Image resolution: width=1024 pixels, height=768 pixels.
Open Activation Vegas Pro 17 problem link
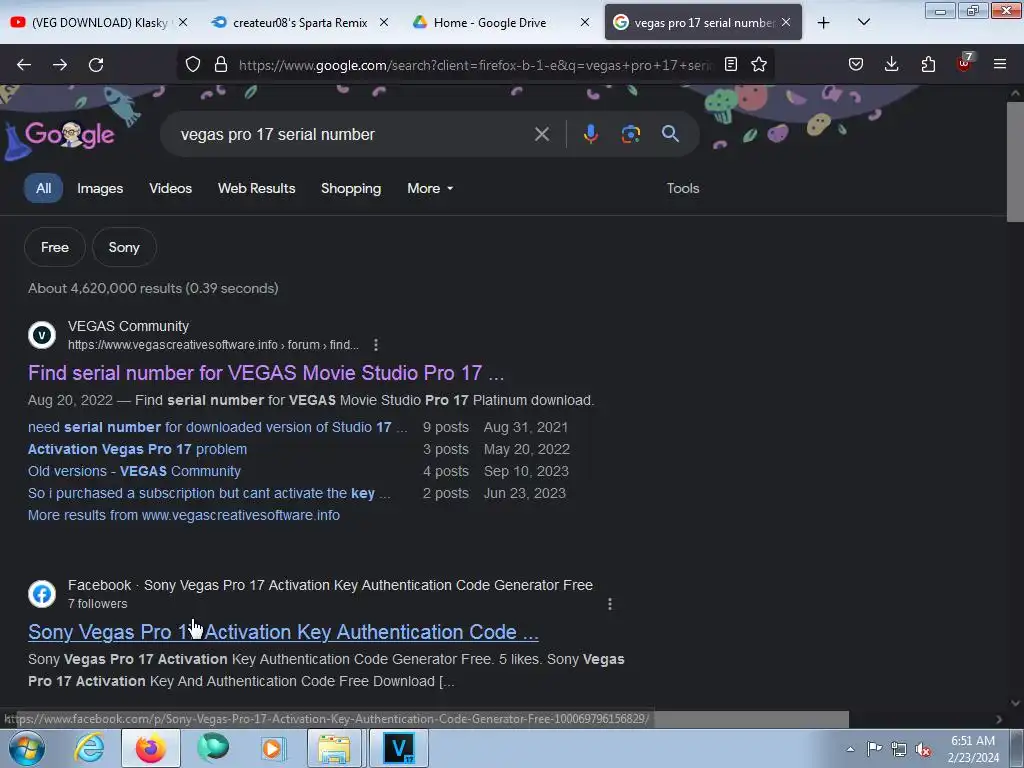[x=137, y=449]
